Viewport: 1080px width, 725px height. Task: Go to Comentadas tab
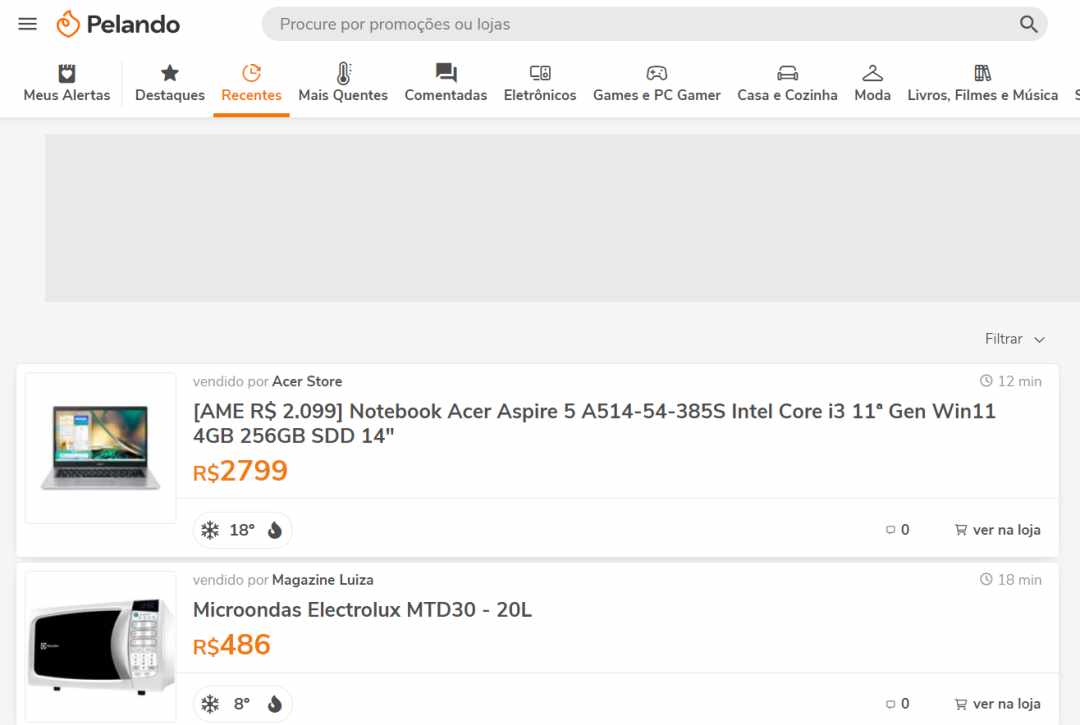point(446,83)
